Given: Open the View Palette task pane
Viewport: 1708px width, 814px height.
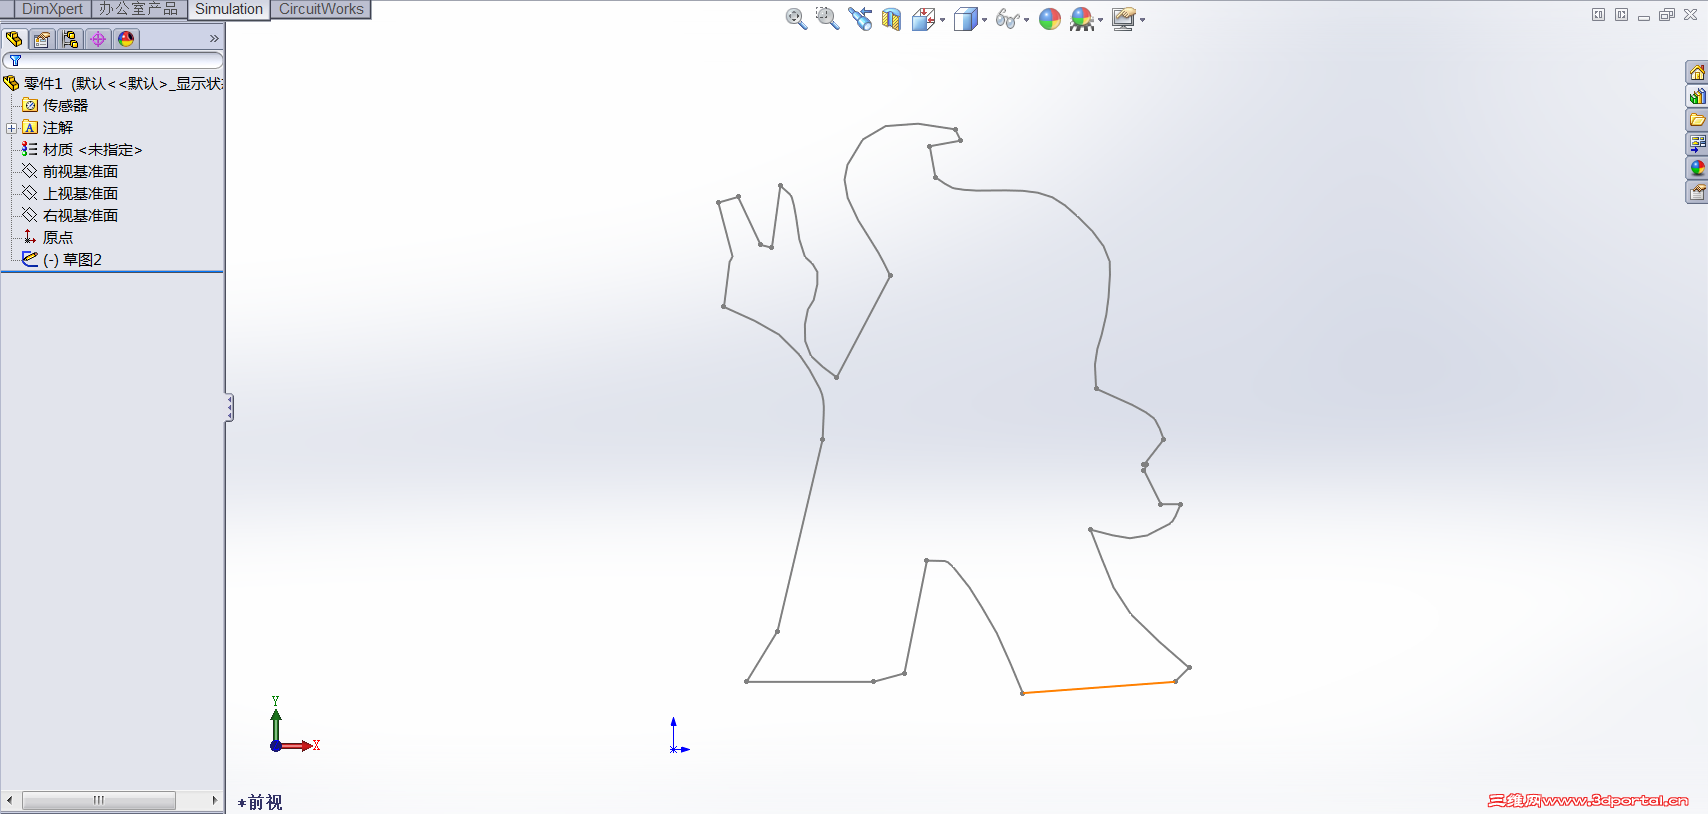Looking at the screenshot, I should coord(1697,144).
